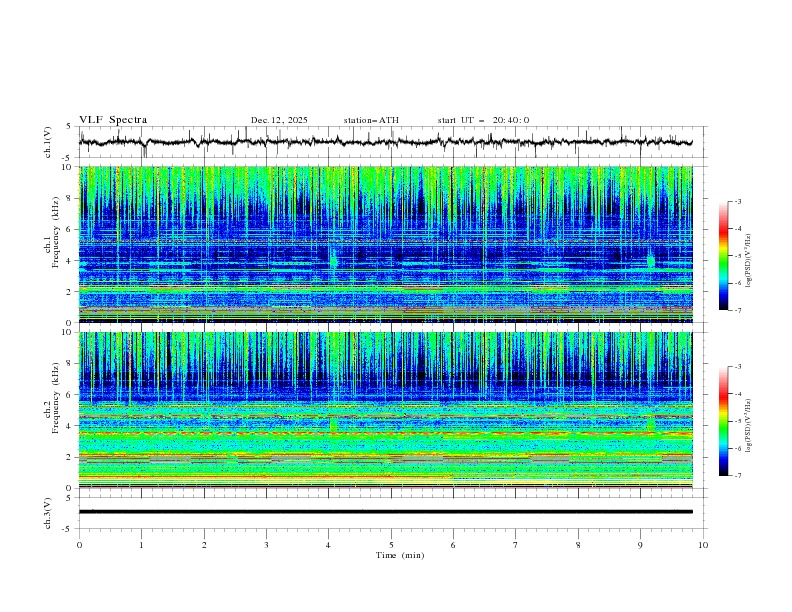Viewport: 792px width, 612px height.
Task: Click the "4" tick on the time axis
Action: click(328, 545)
